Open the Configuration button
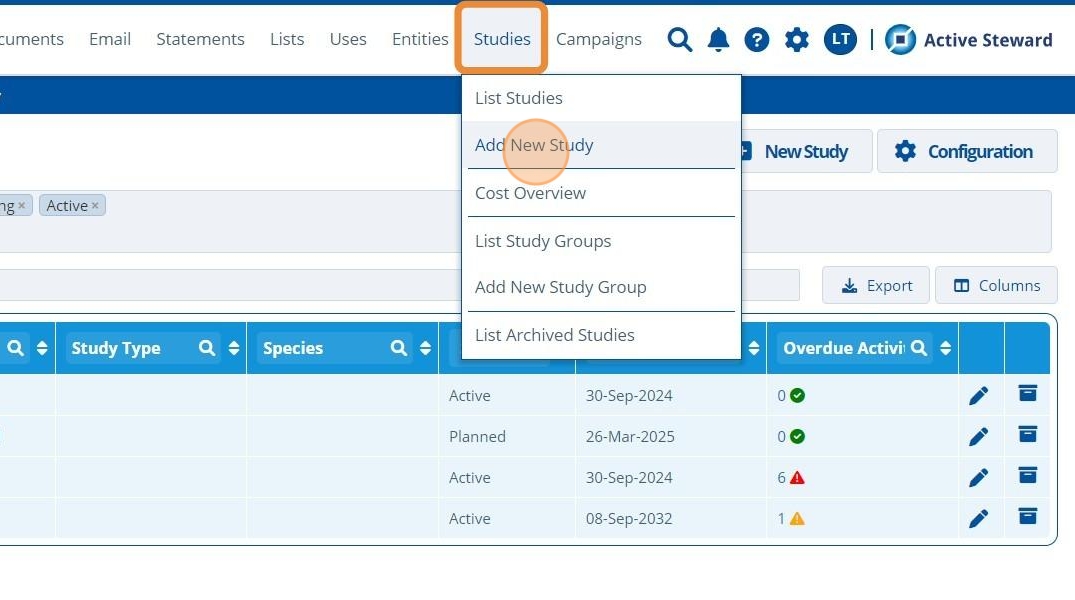 (966, 152)
